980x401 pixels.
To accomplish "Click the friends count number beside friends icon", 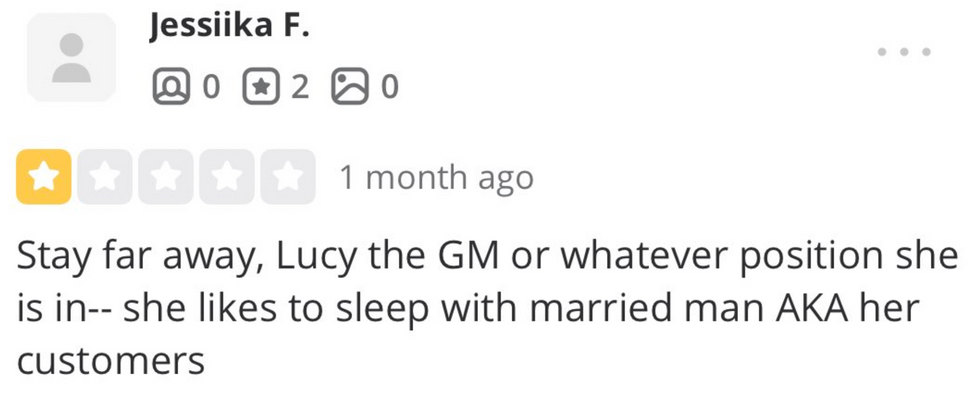I will tap(210, 88).
